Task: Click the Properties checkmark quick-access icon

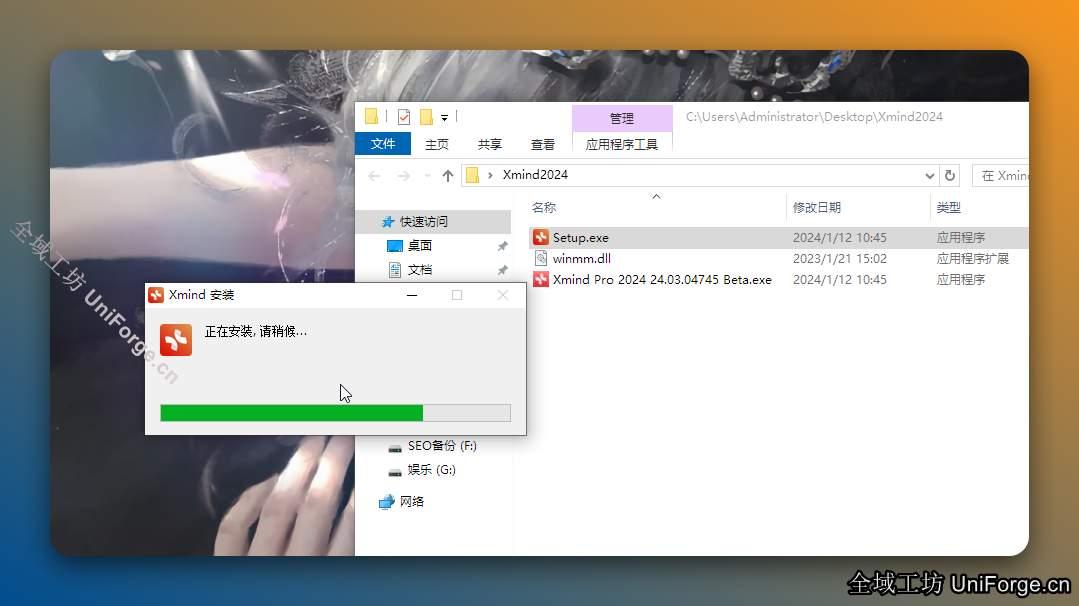Action: 404,117
